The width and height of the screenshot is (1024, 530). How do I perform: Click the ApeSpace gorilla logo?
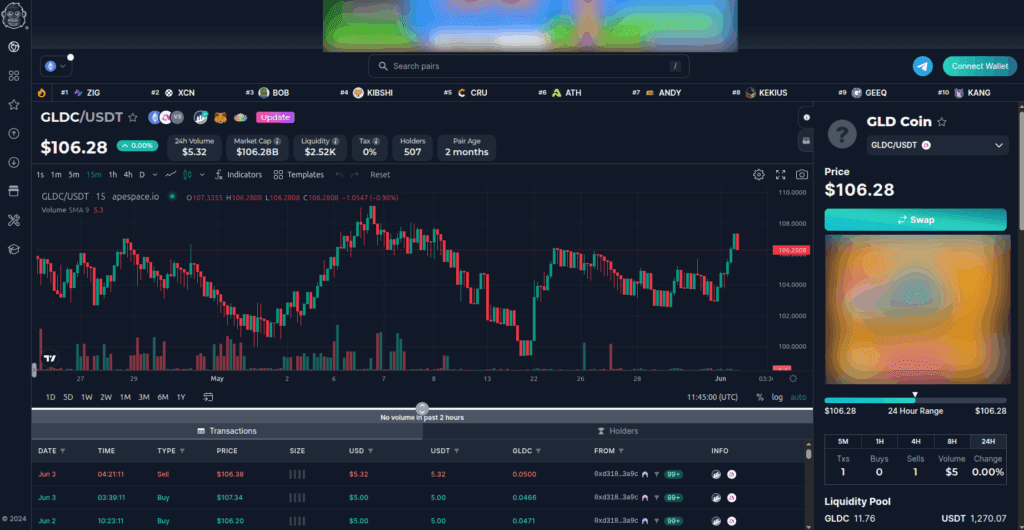[14, 14]
